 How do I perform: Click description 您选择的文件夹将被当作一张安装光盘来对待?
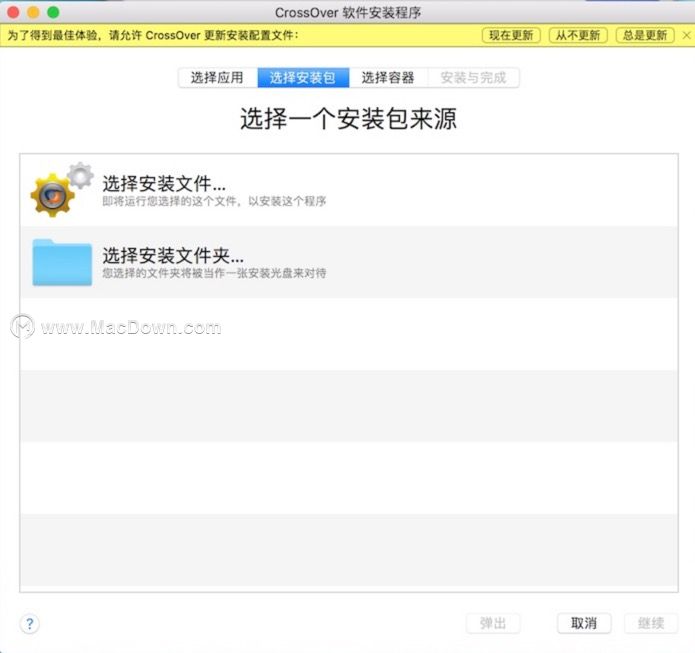point(214,273)
